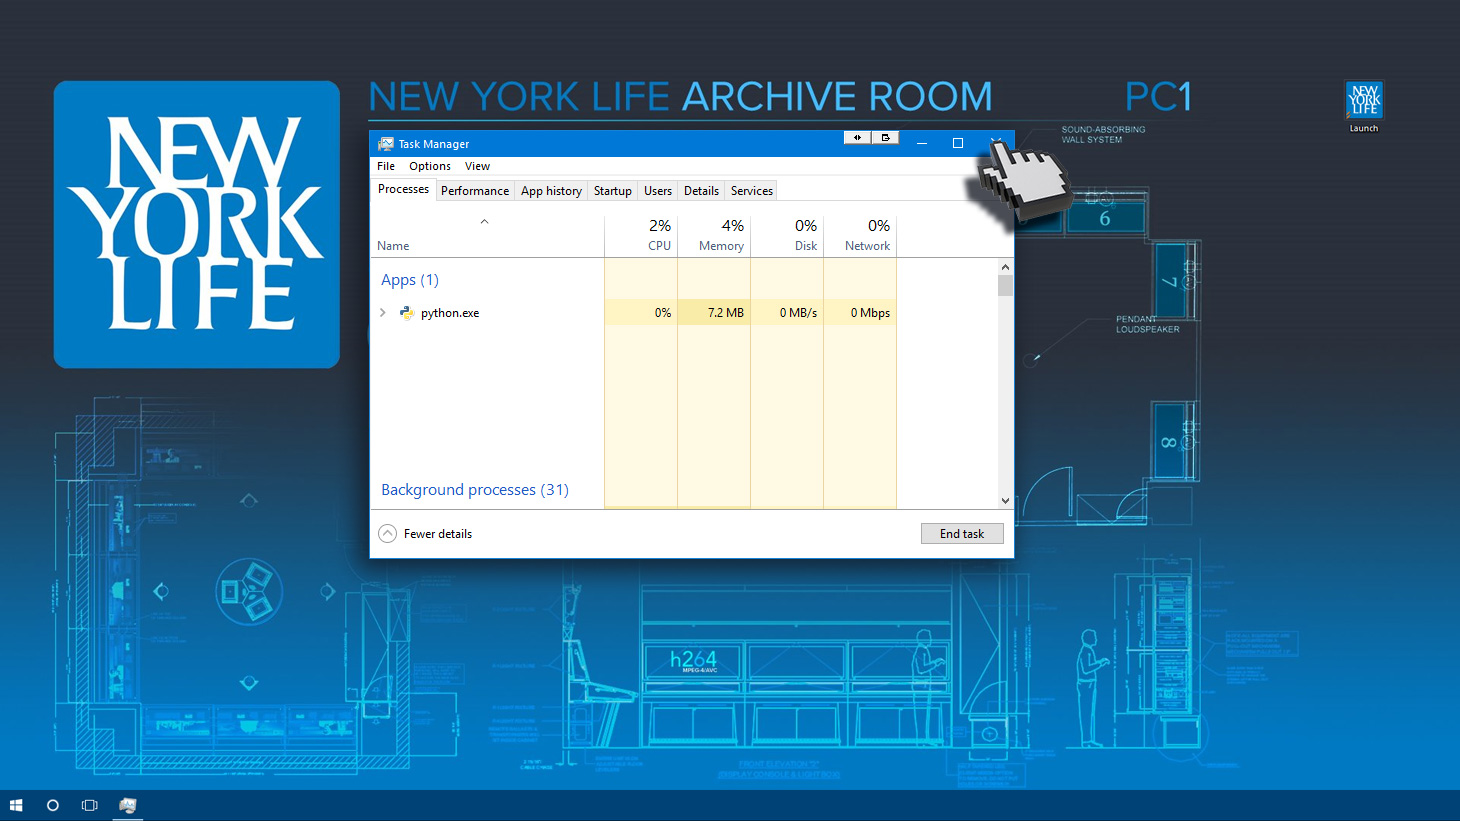The image size is (1460, 821).
Task: Switch to the Performance tab
Action: click(475, 191)
